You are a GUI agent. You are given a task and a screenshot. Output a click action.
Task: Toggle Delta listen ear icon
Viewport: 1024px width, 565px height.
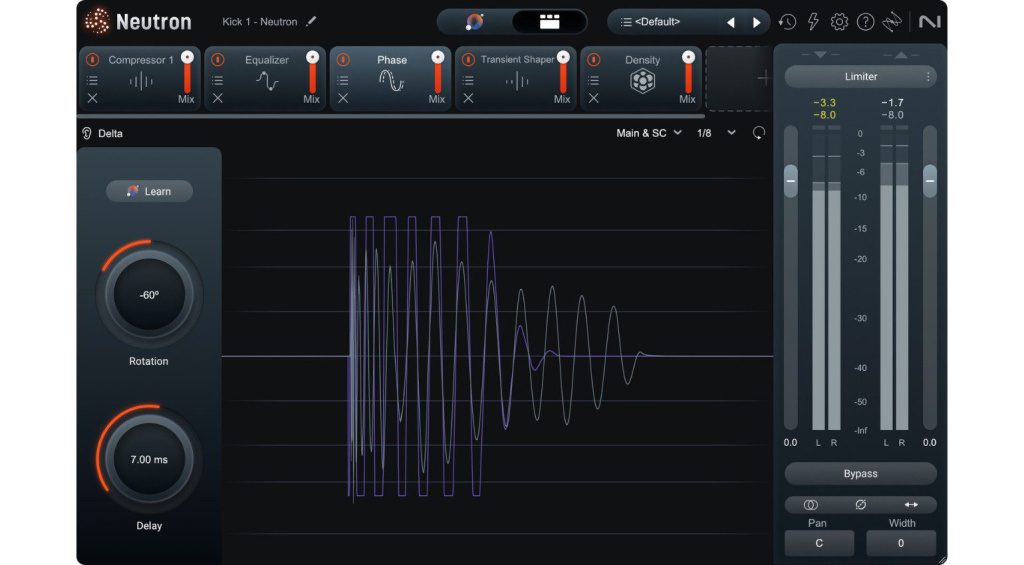pyautogui.click(x=87, y=133)
